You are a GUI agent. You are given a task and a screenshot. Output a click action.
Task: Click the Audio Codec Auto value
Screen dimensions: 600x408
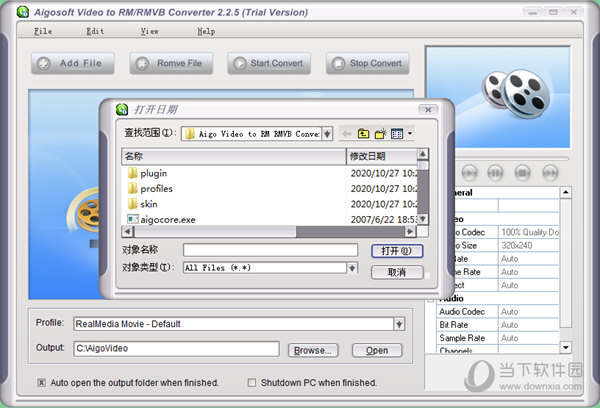[528, 312]
